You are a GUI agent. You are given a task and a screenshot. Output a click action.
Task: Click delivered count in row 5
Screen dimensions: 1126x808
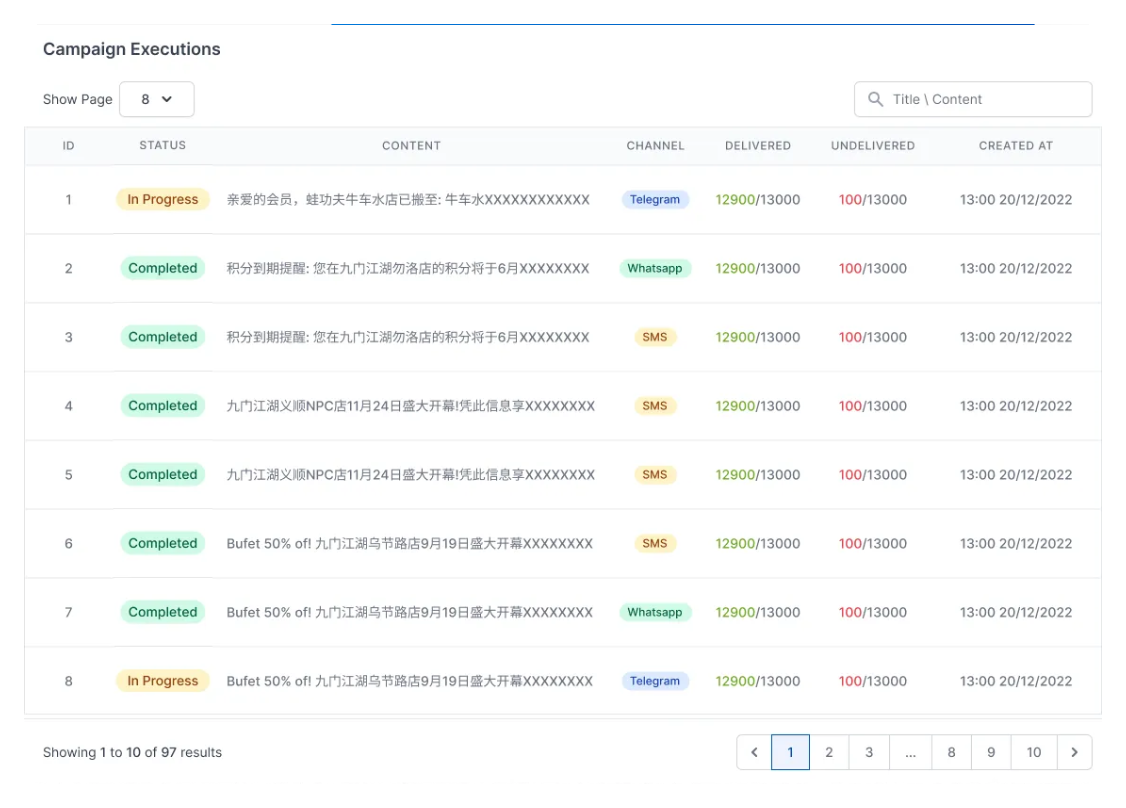(758, 475)
